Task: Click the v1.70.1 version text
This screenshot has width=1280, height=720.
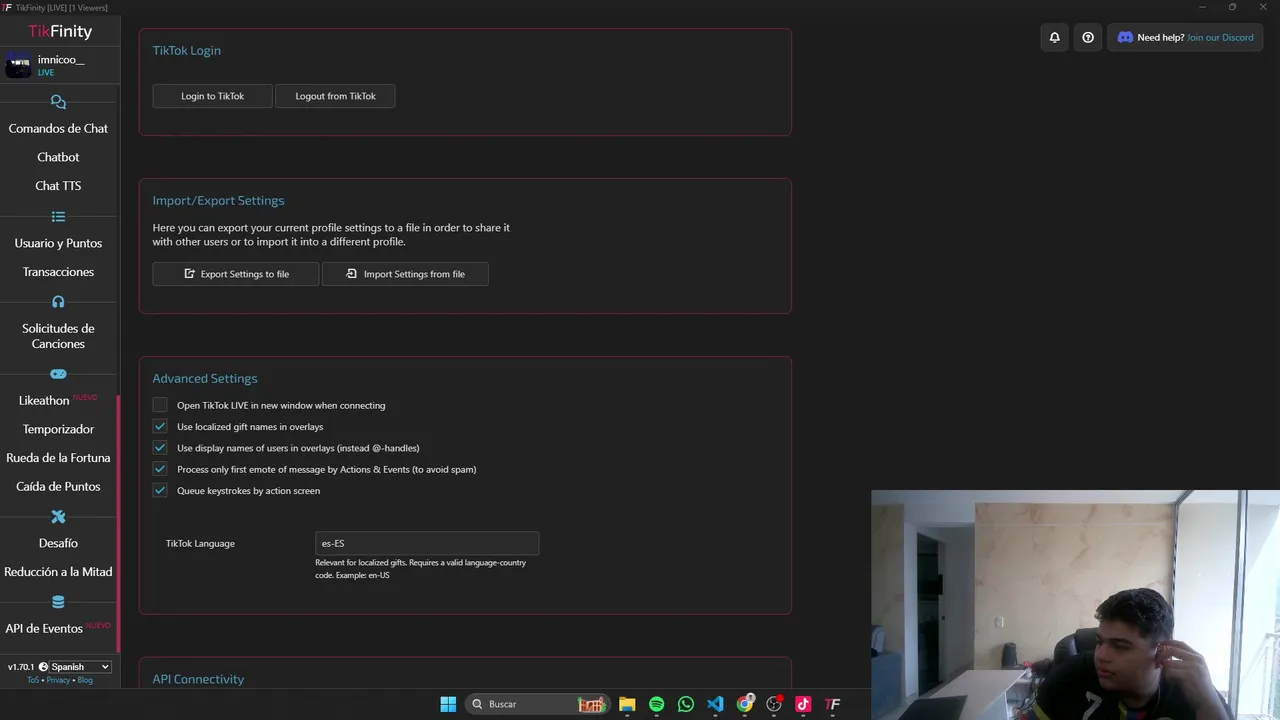Action: tap(21, 667)
